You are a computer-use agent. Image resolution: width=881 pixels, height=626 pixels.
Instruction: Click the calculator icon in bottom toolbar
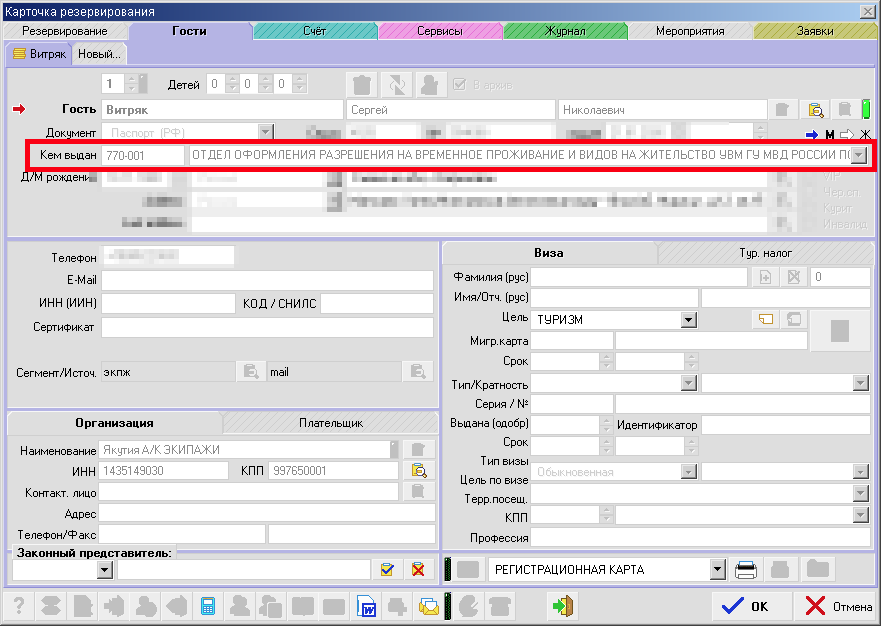tap(208, 606)
